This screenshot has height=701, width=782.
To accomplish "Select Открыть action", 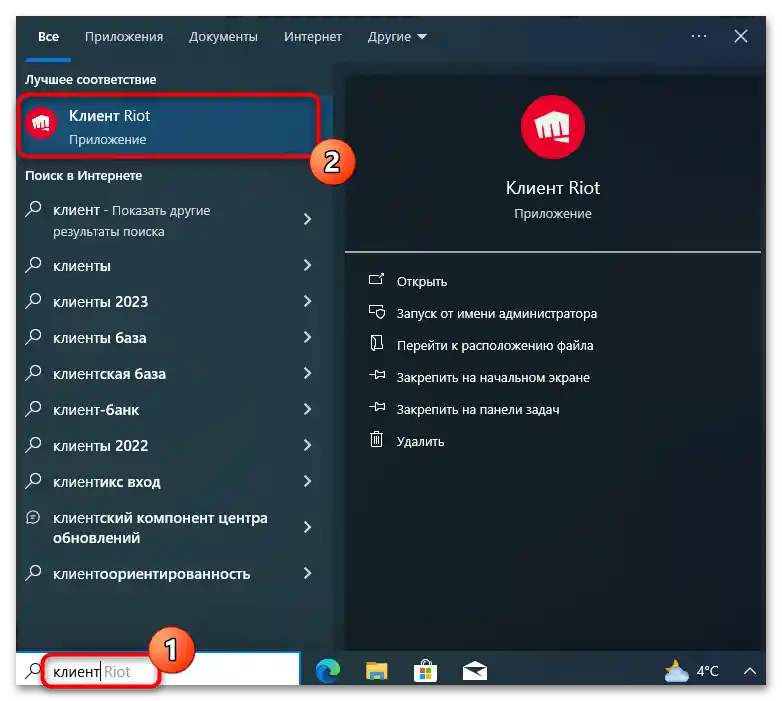I will click(x=421, y=282).
